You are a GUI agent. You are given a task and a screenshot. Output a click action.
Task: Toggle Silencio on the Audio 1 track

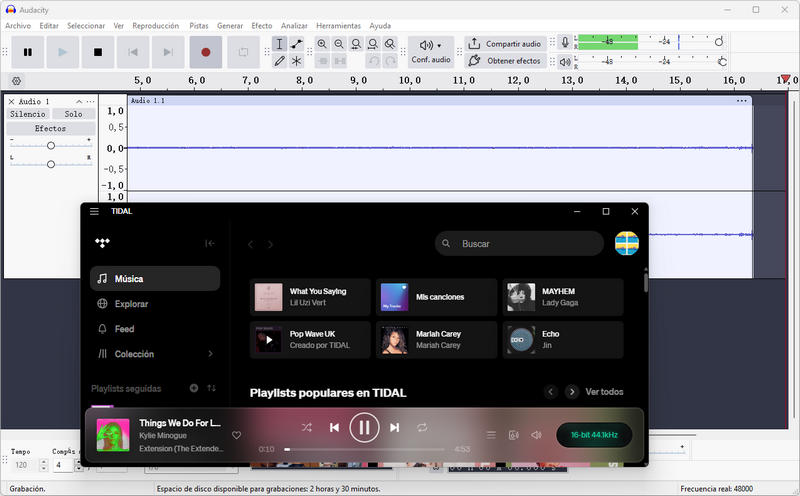(x=28, y=114)
